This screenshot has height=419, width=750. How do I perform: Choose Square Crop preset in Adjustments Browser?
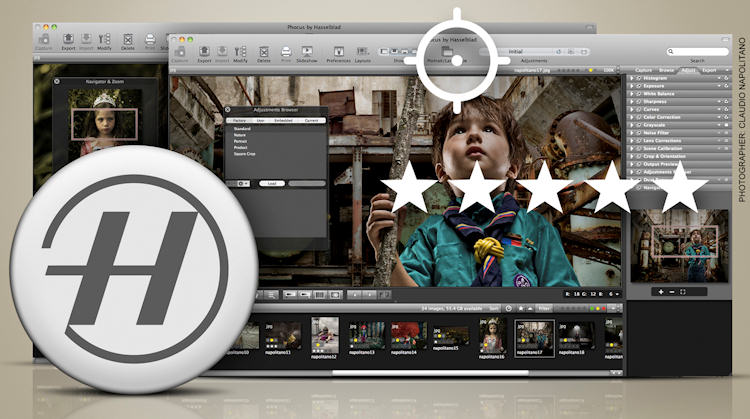(244, 154)
